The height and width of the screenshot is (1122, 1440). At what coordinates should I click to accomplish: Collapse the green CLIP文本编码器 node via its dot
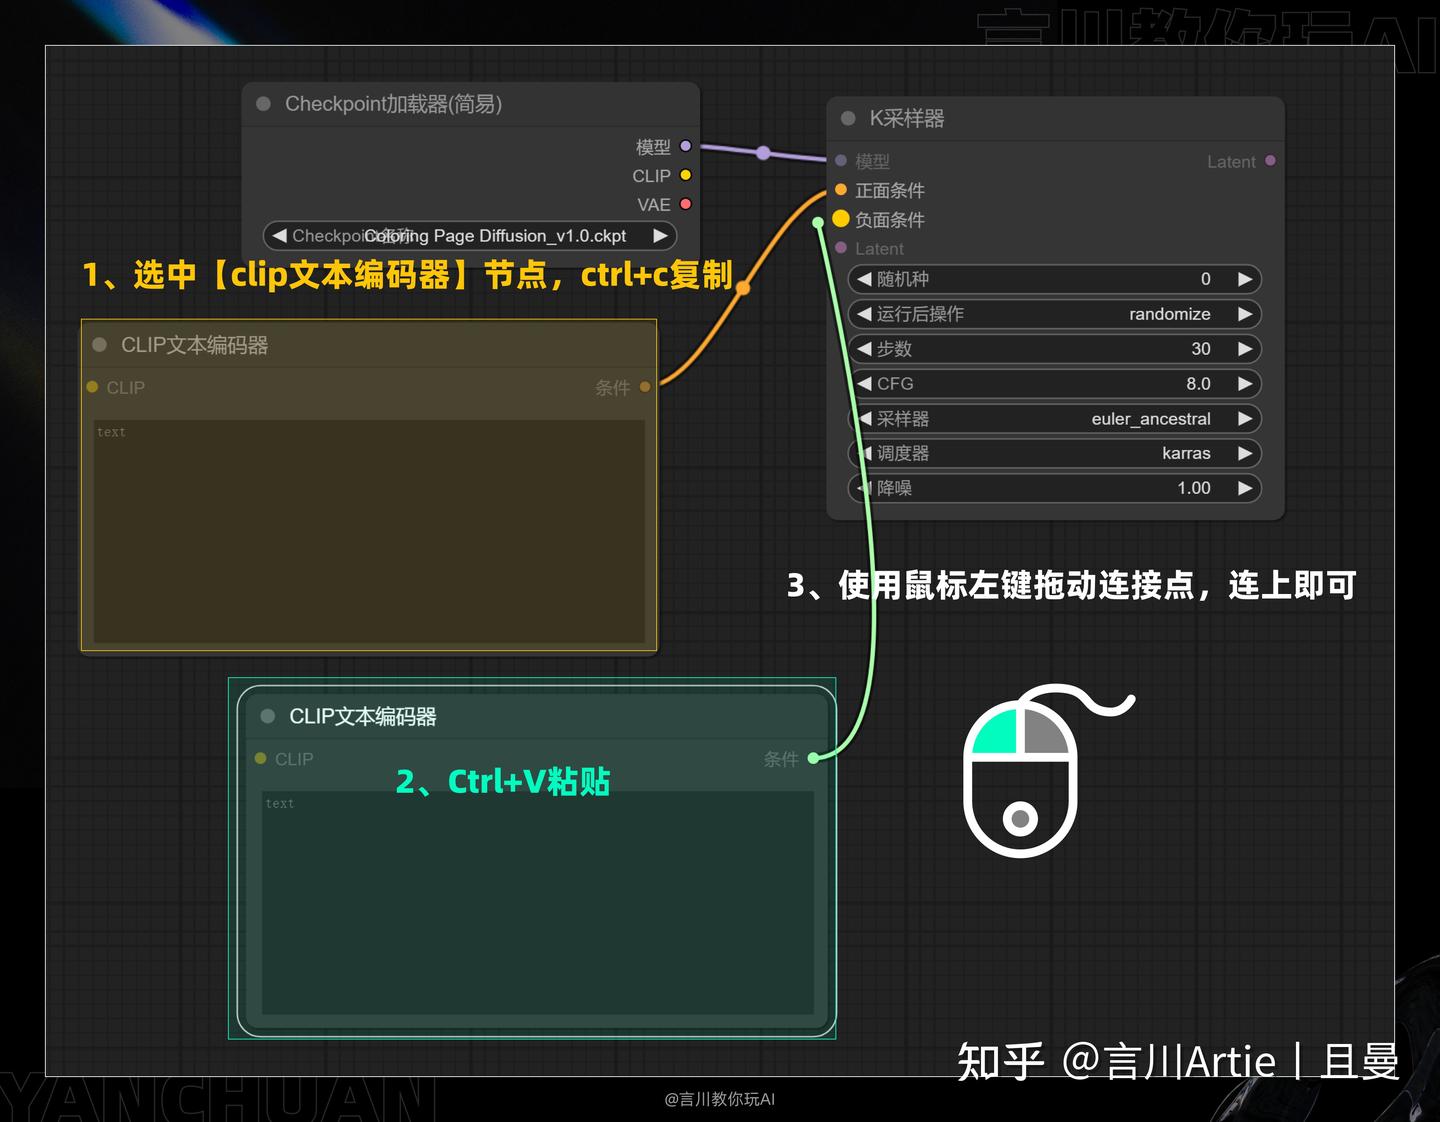pos(267,716)
